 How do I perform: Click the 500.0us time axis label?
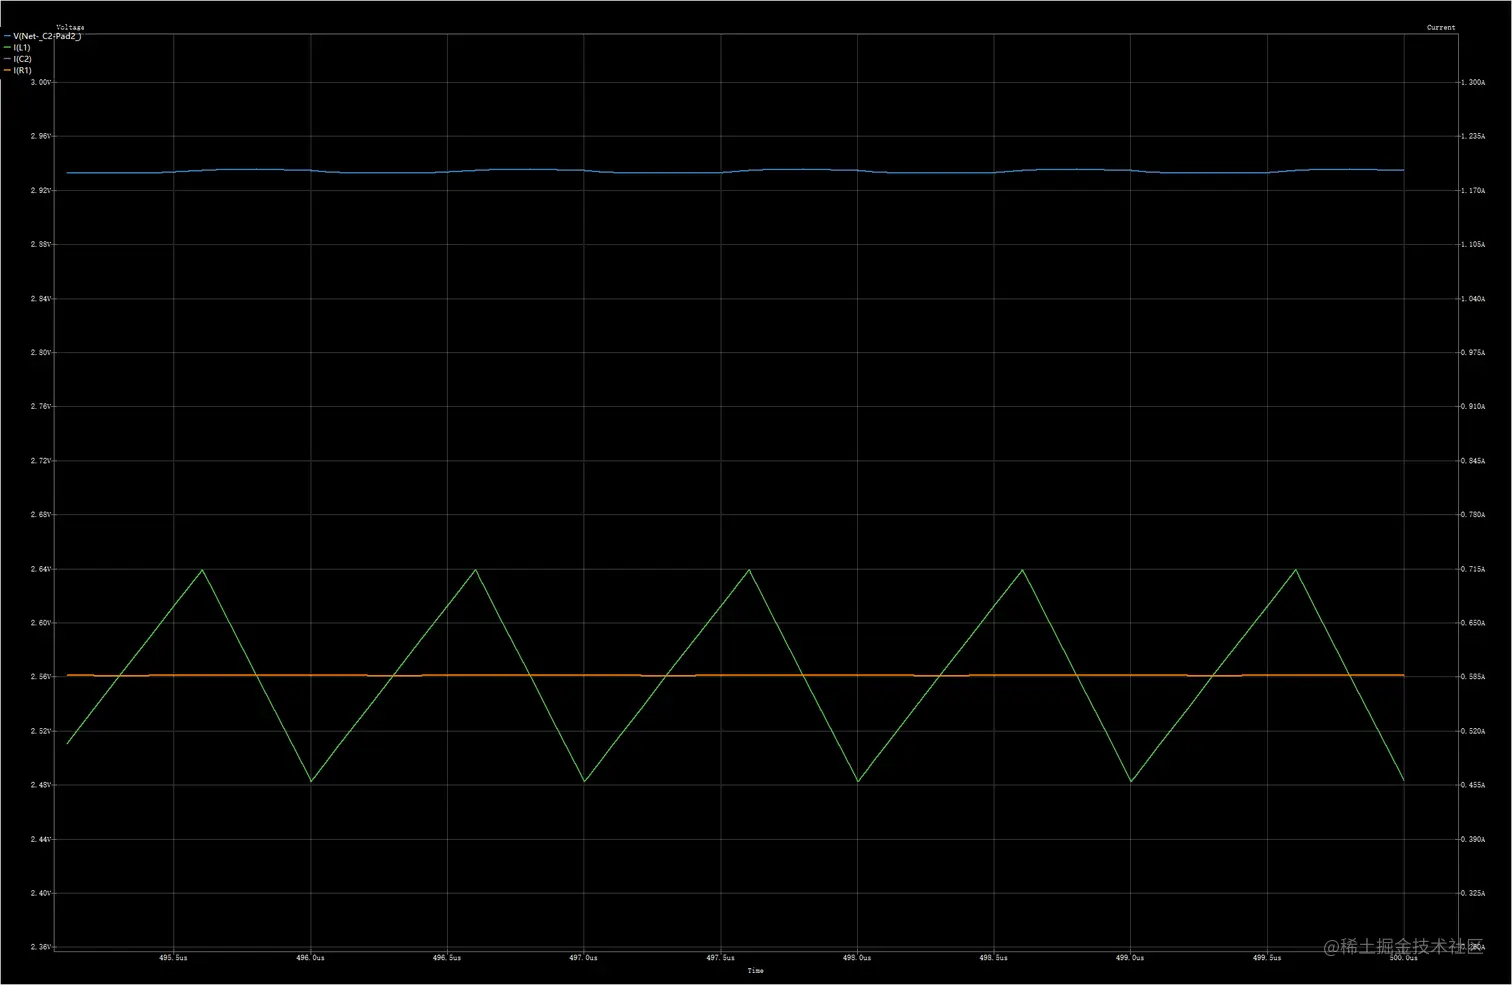click(1403, 958)
